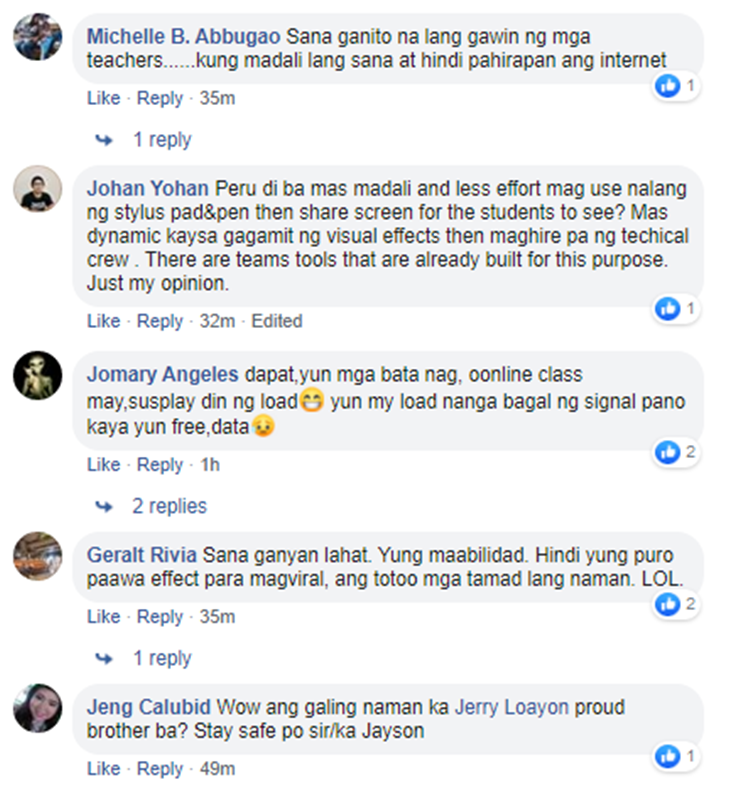This screenshot has width=750, height=799.
Task: View the Edited history on Johan's comment
Action: tap(277, 321)
